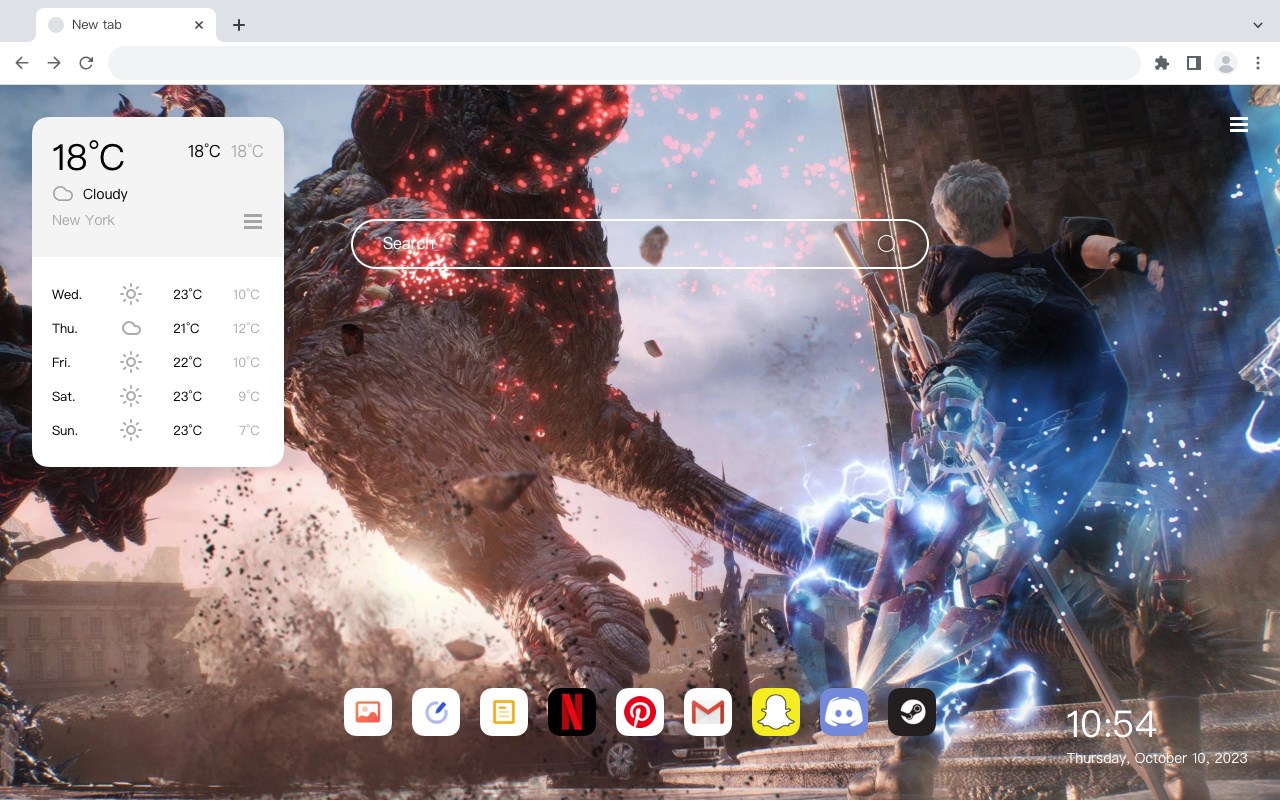Image resolution: width=1280 pixels, height=800 pixels.
Task: Open the weather widget menu icon
Action: 253,221
